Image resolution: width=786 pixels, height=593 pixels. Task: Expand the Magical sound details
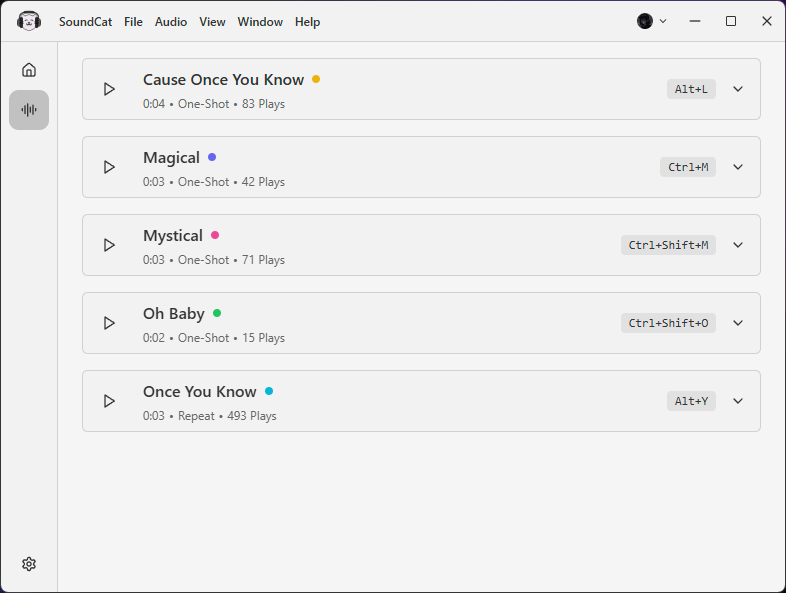[738, 167]
